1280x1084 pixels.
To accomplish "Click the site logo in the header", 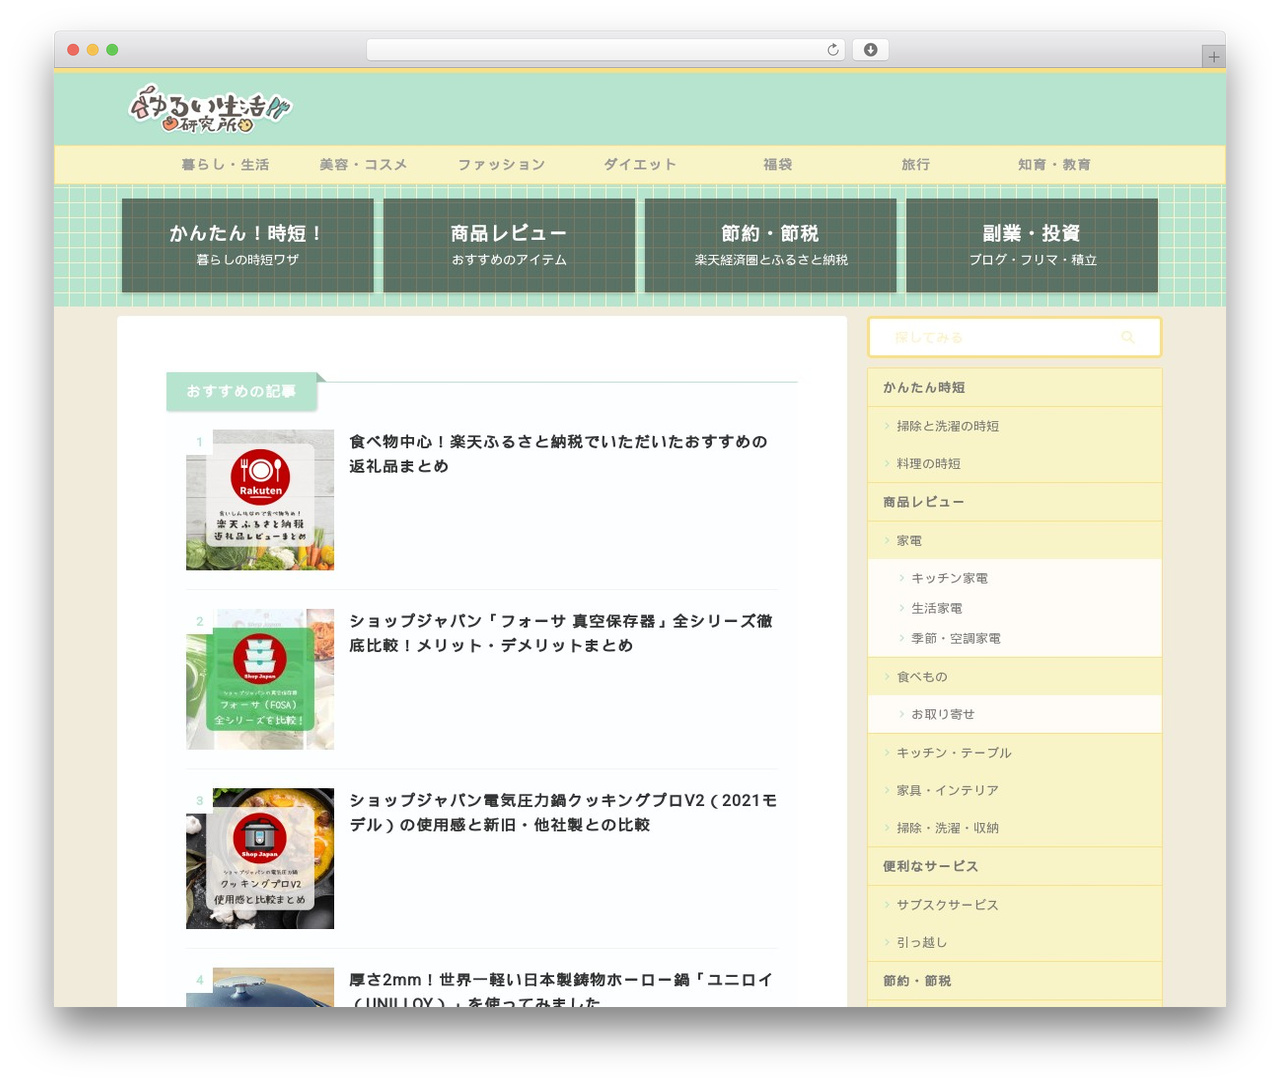I will (x=210, y=108).
